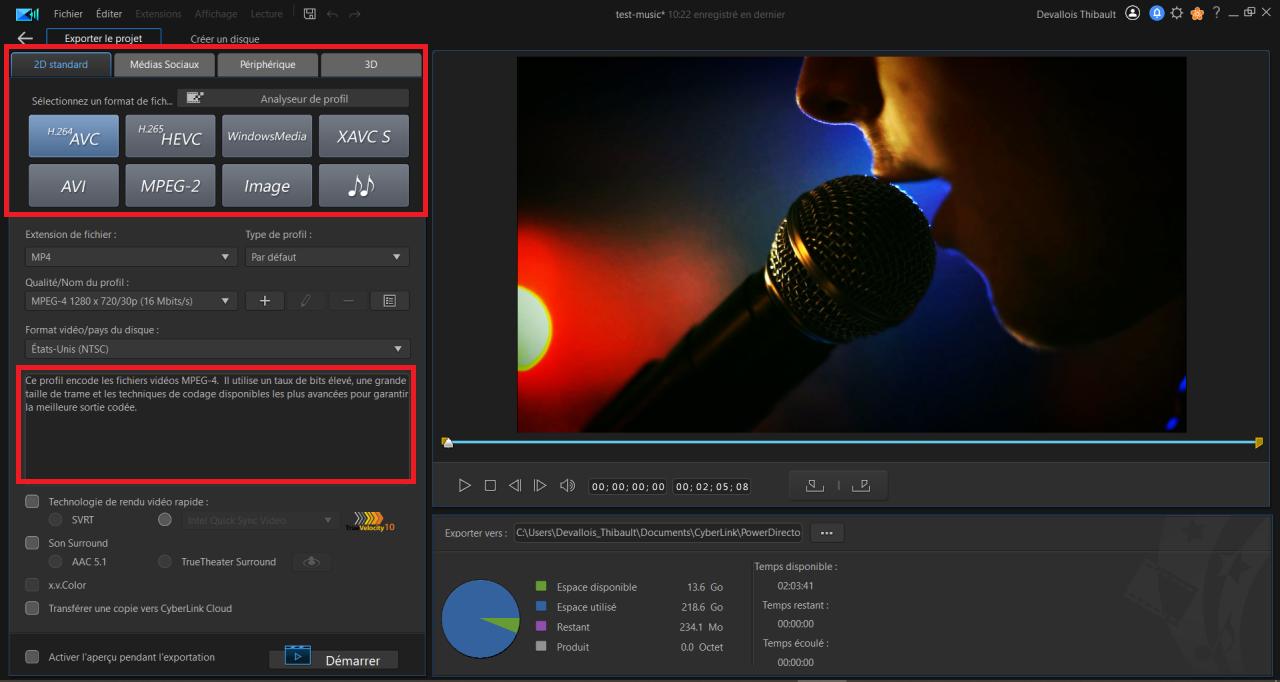The height and width of the screenshot is (682, 1280).
Task: Select the Intel Quick Sync radio option
Action: [x=165, y=520]
